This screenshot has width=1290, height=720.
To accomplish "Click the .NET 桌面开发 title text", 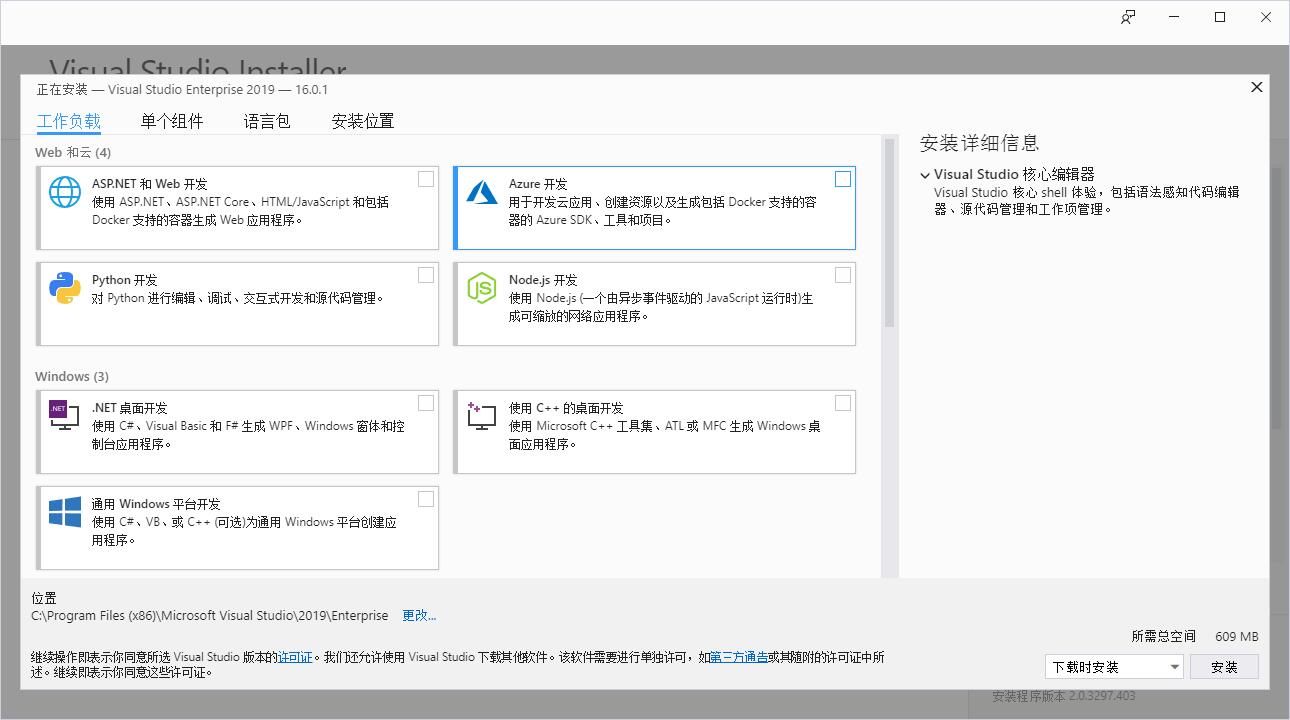I will [130, 408].
